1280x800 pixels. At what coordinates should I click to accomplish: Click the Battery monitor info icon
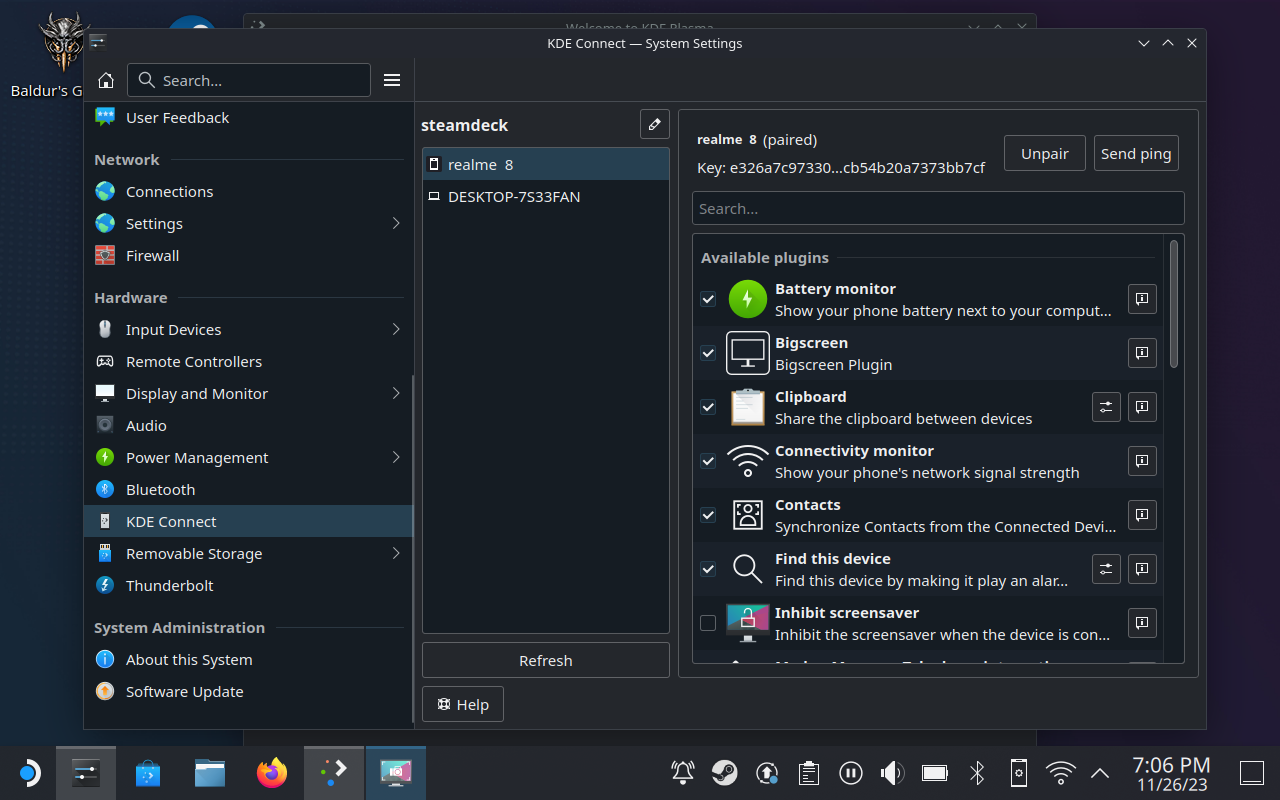[1142, 299]
